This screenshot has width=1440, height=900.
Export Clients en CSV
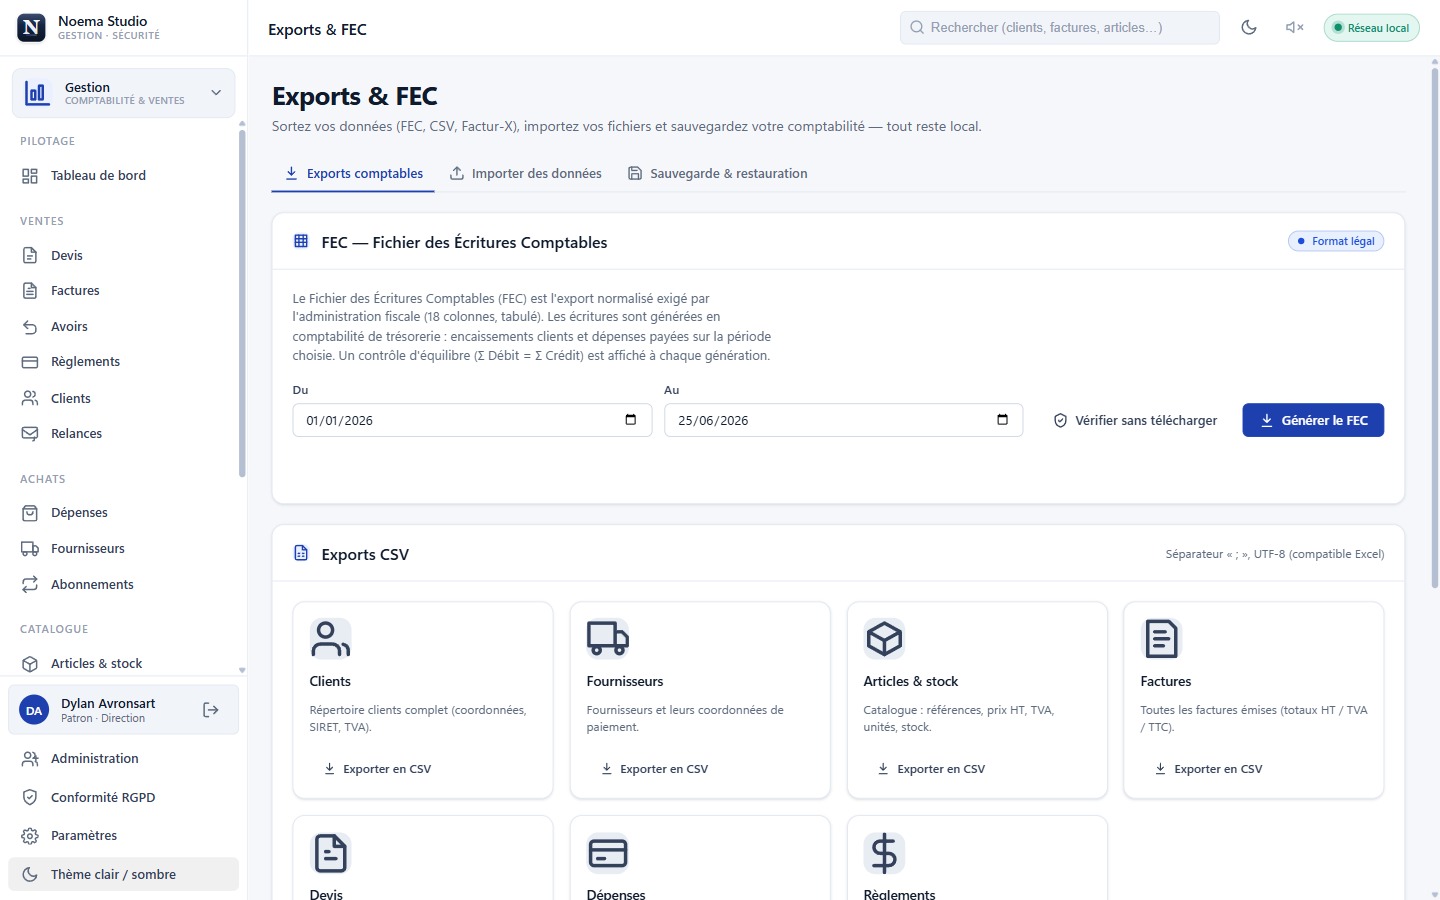(377, 769)
